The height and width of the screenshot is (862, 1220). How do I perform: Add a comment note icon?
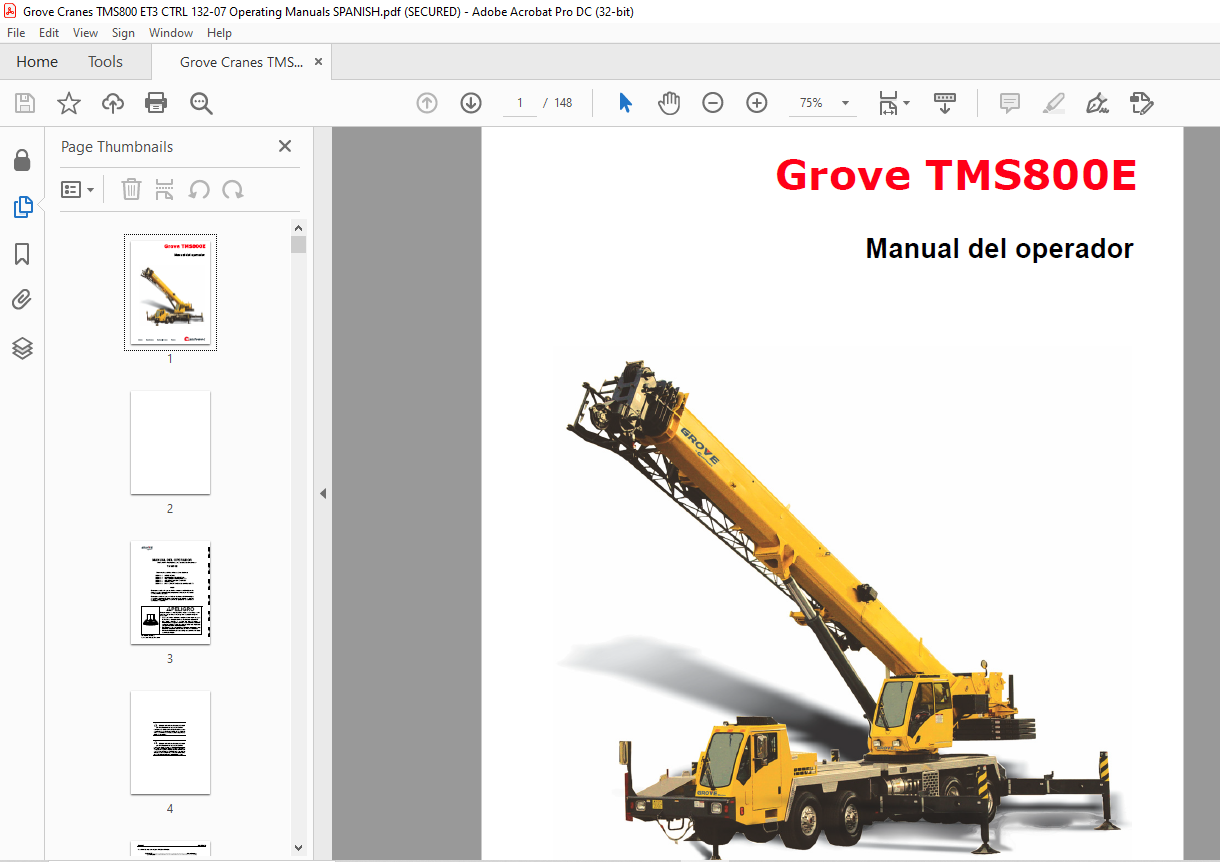click(x=1010, y=103)
